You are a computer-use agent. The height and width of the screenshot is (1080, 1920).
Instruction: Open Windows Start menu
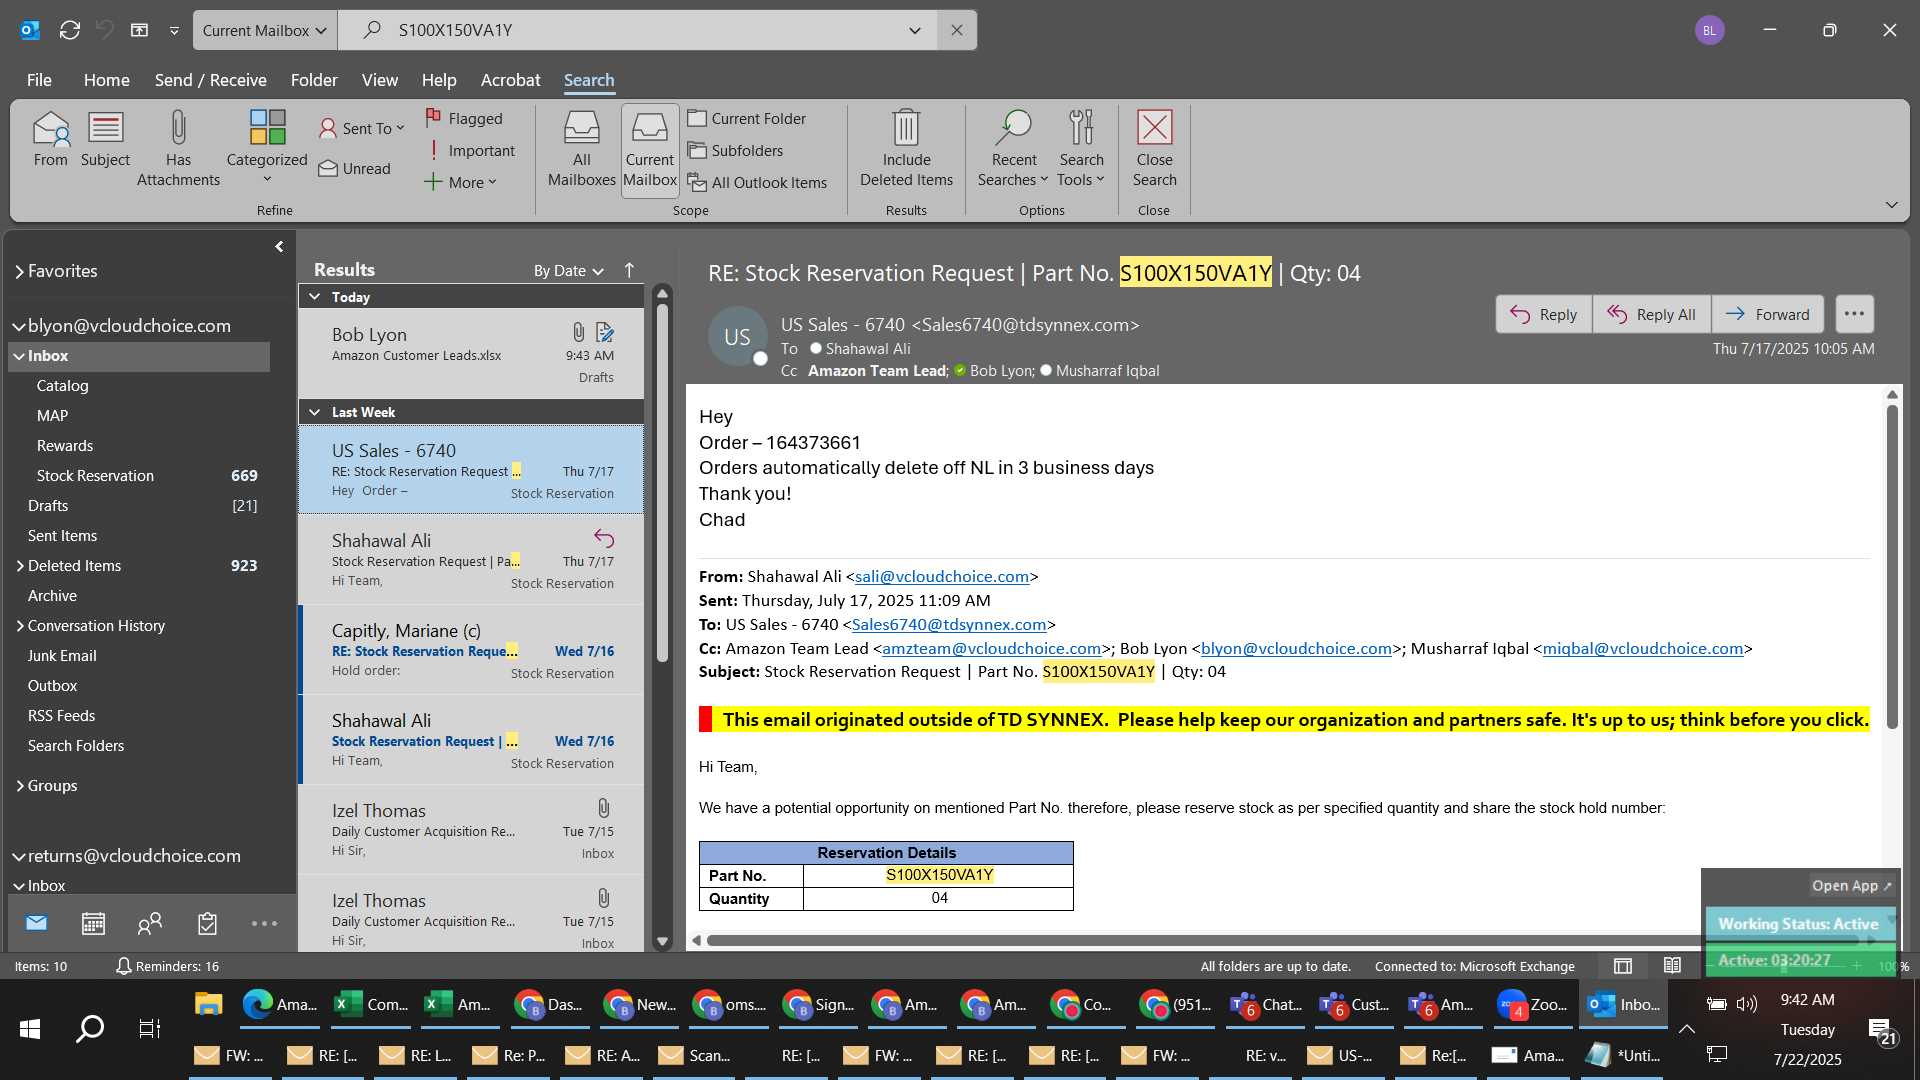pyautogui.click(x=30, y=1029)
